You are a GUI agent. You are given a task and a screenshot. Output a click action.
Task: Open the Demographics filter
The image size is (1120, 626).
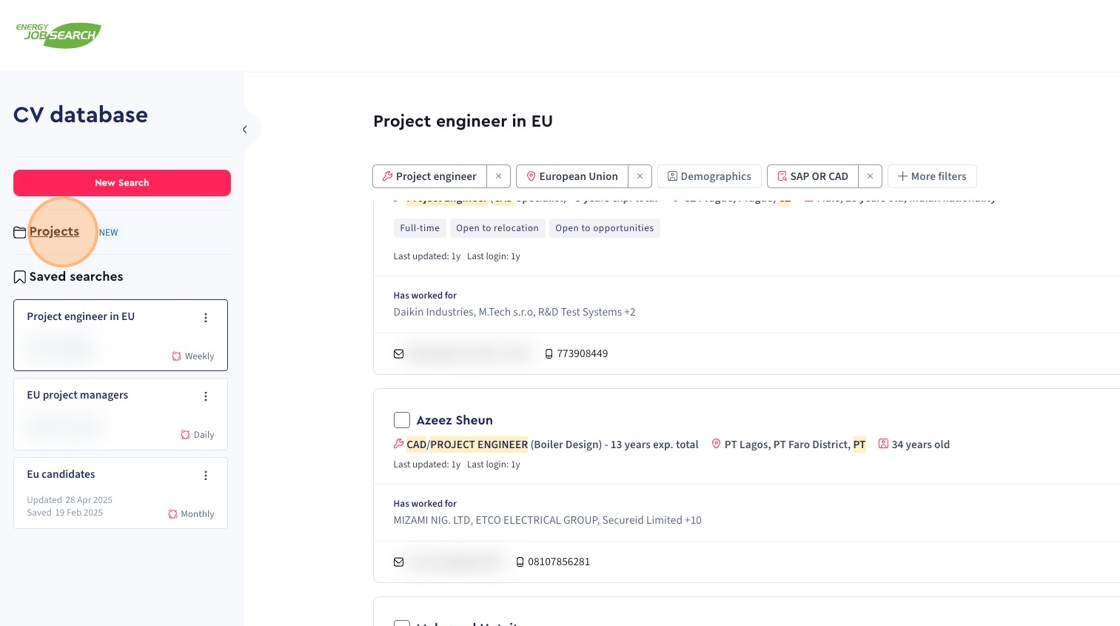[709, 176]
